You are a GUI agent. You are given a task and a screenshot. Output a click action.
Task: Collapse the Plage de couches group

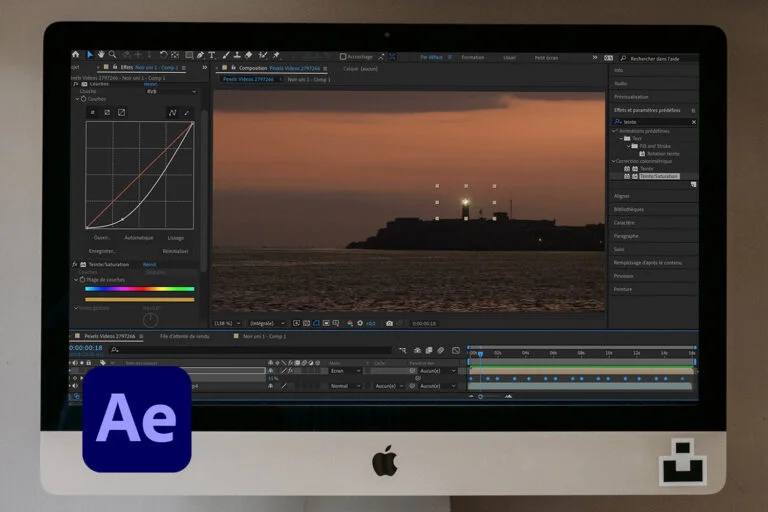pyautogui.click(x=76, y=280)
